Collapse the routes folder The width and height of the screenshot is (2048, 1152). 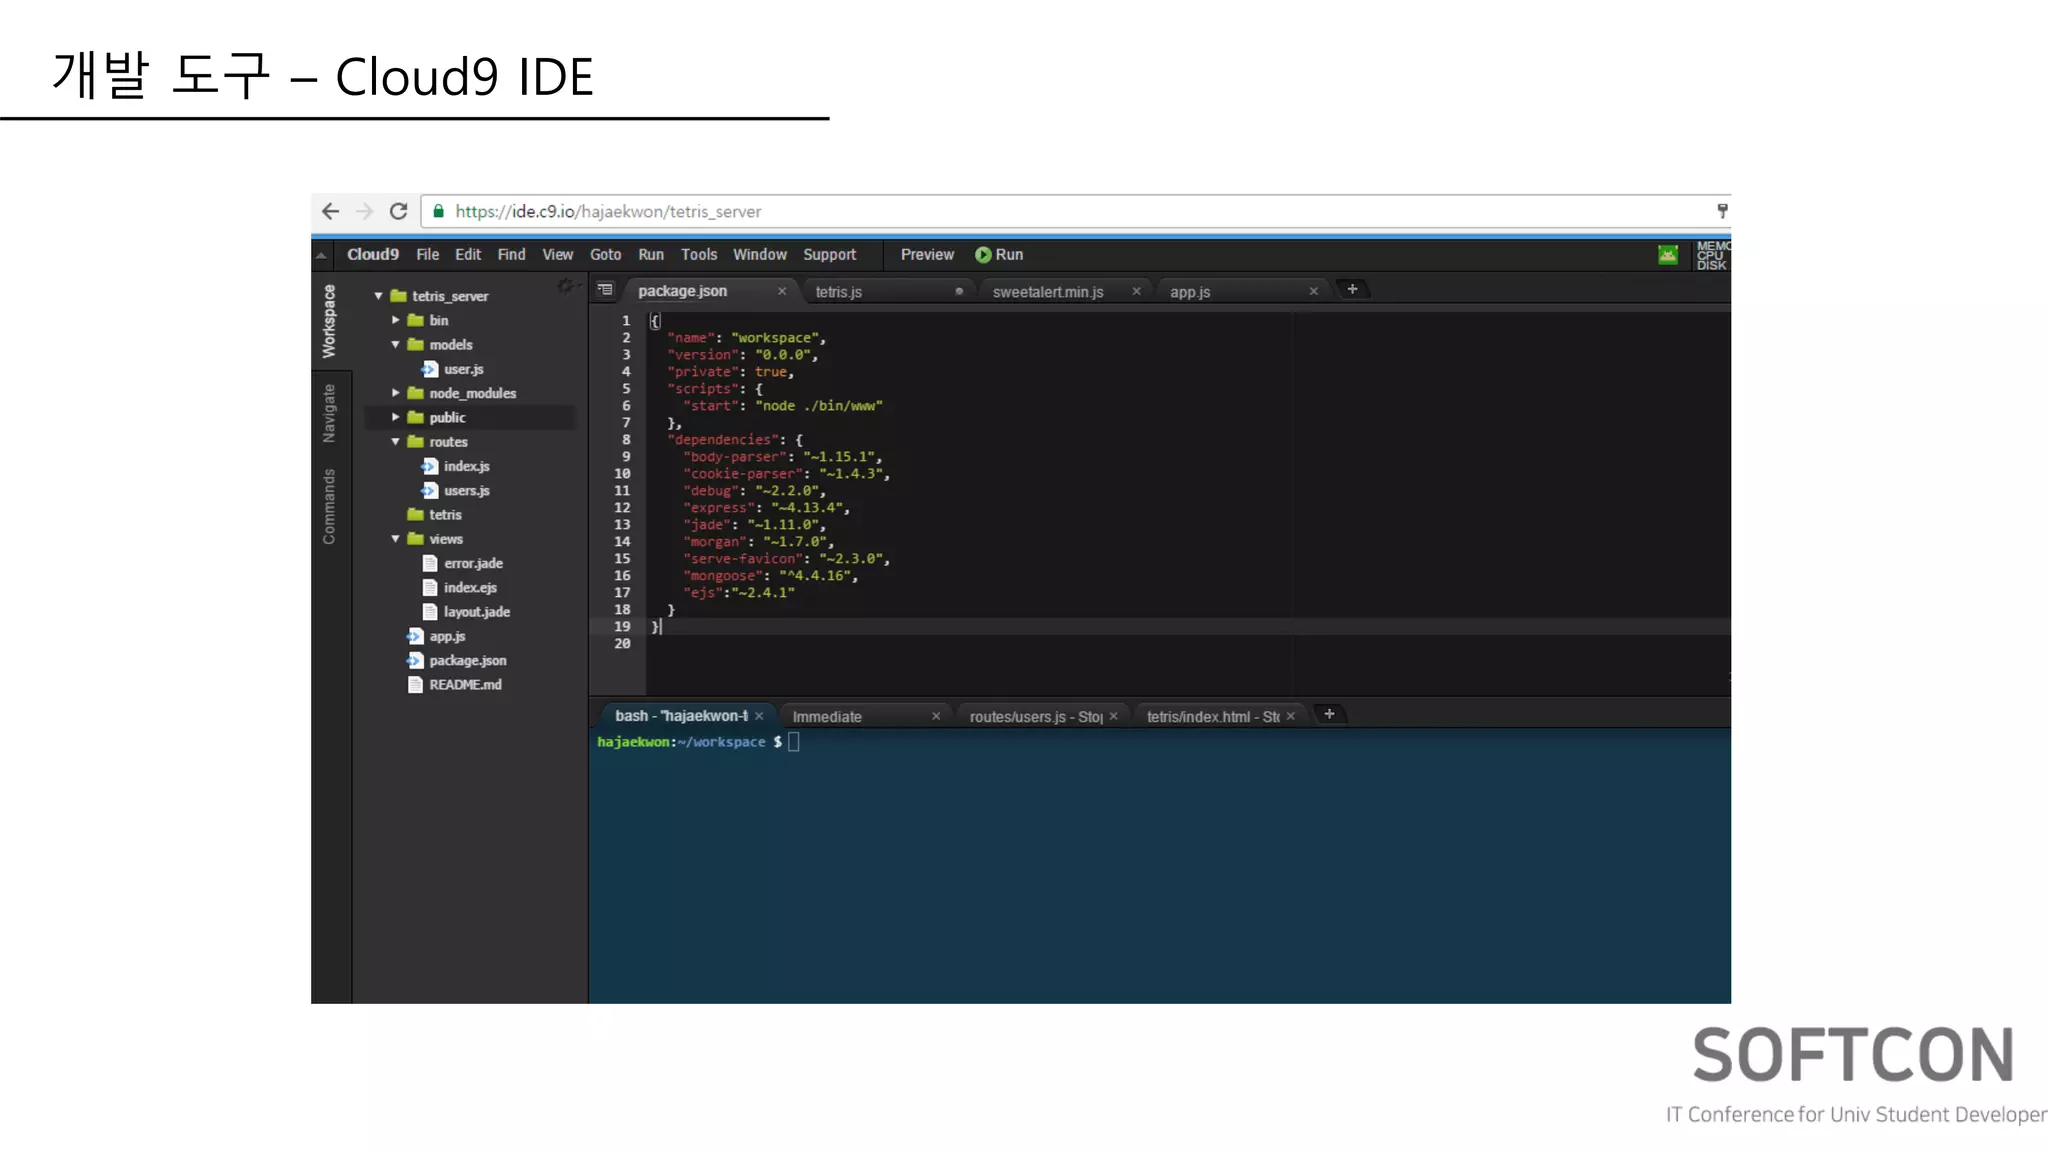click(x=396, y=441)
